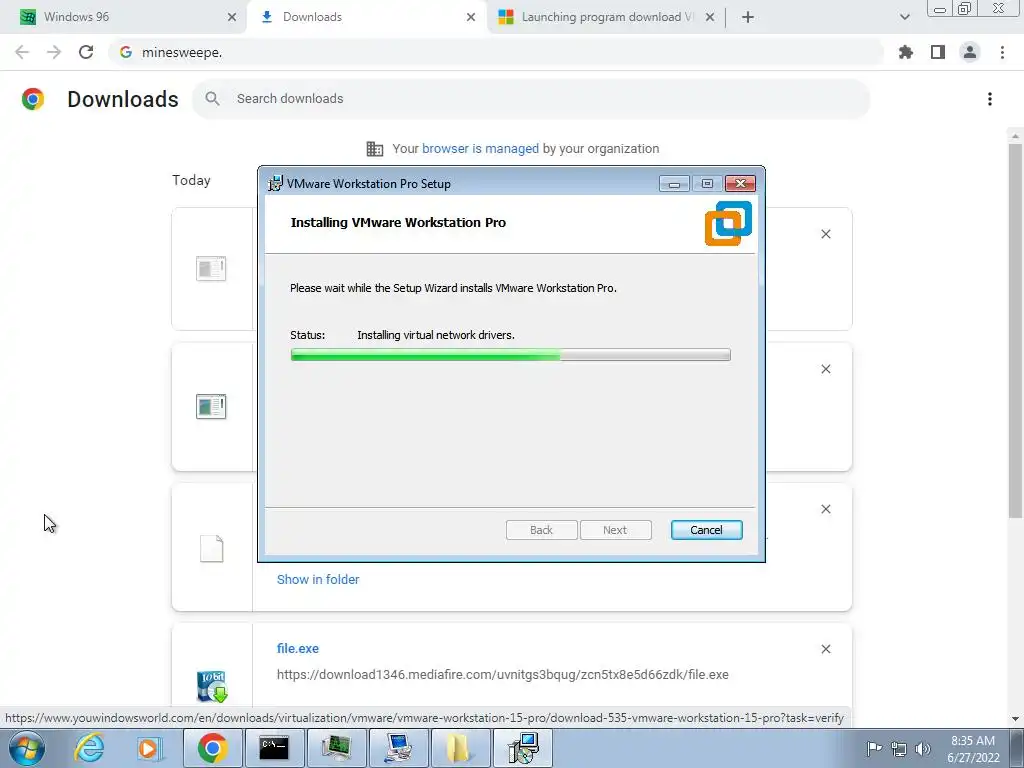1024x768 pixels.
Task: Click the Today heading text
Action: click(x=191, y=180)
